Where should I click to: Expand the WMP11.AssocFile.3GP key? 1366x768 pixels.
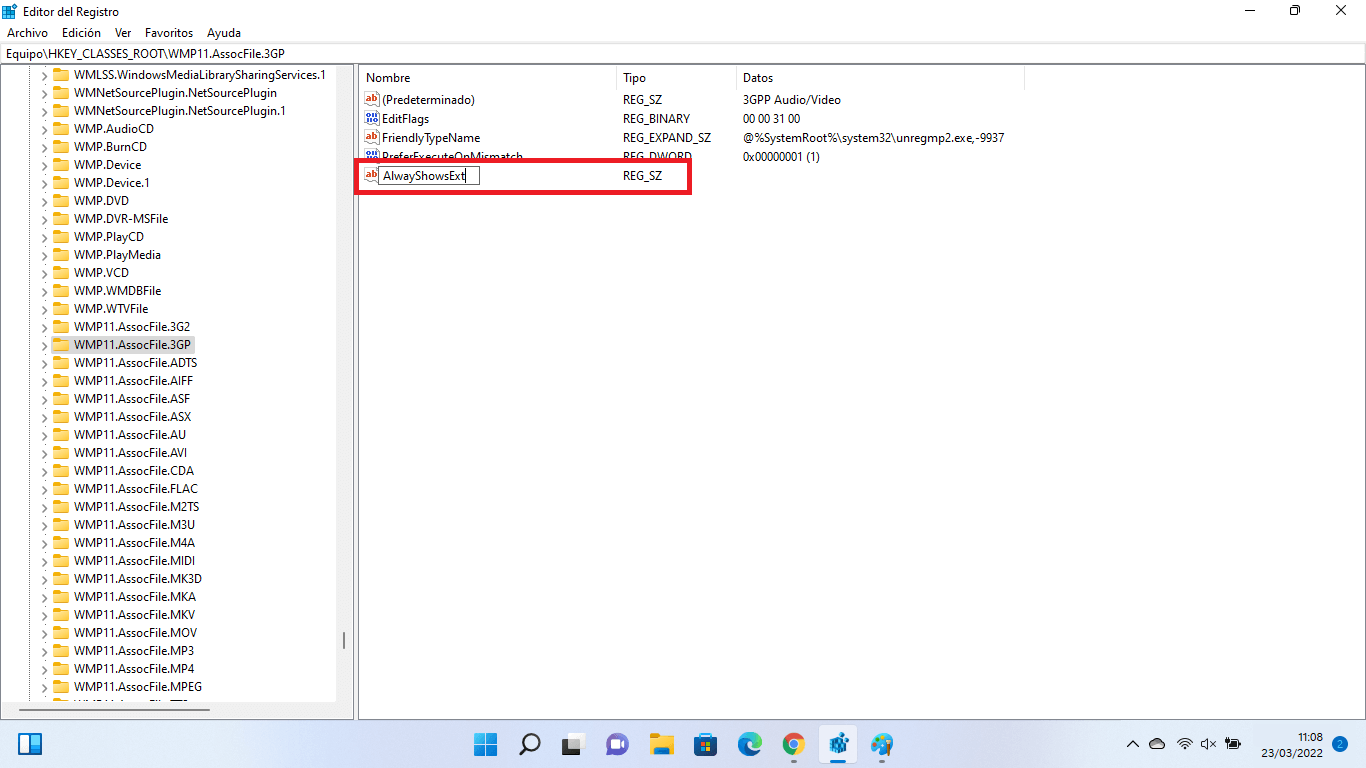44,345
